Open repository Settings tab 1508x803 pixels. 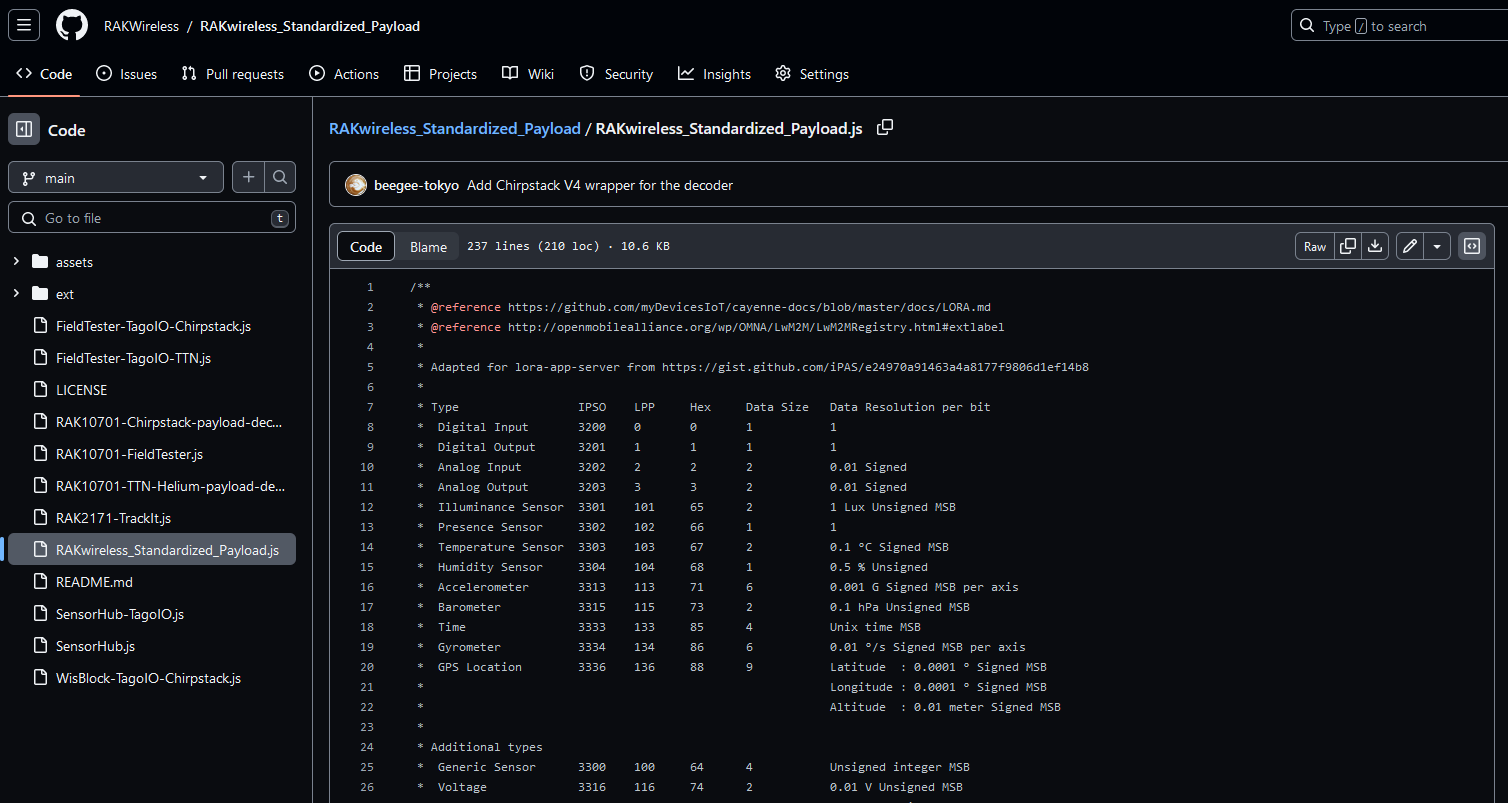click(812, 74)
